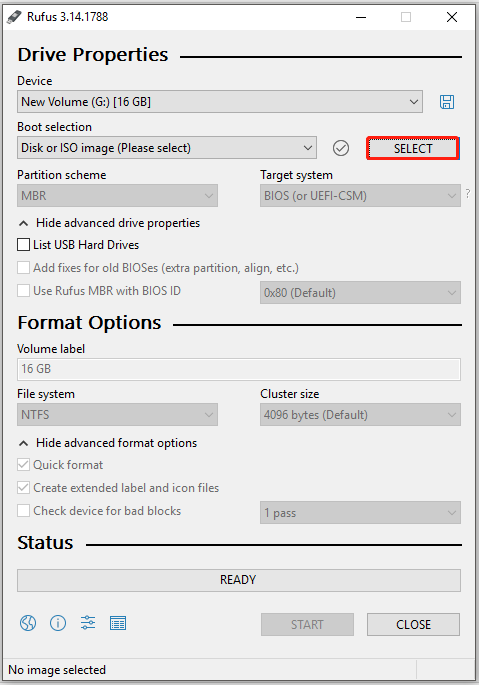Viewport: 479px width, 685px height.
Task: Click the SELECT button
Action: pyautogui.click(x=413, y=149)
